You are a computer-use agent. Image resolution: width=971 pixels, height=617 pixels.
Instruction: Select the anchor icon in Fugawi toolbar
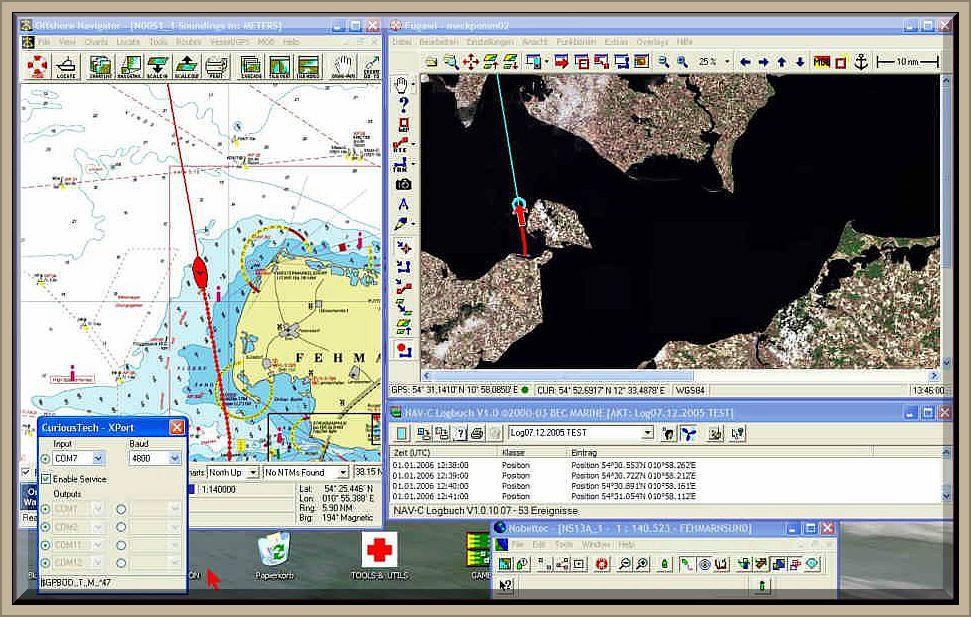click(860, 62)
